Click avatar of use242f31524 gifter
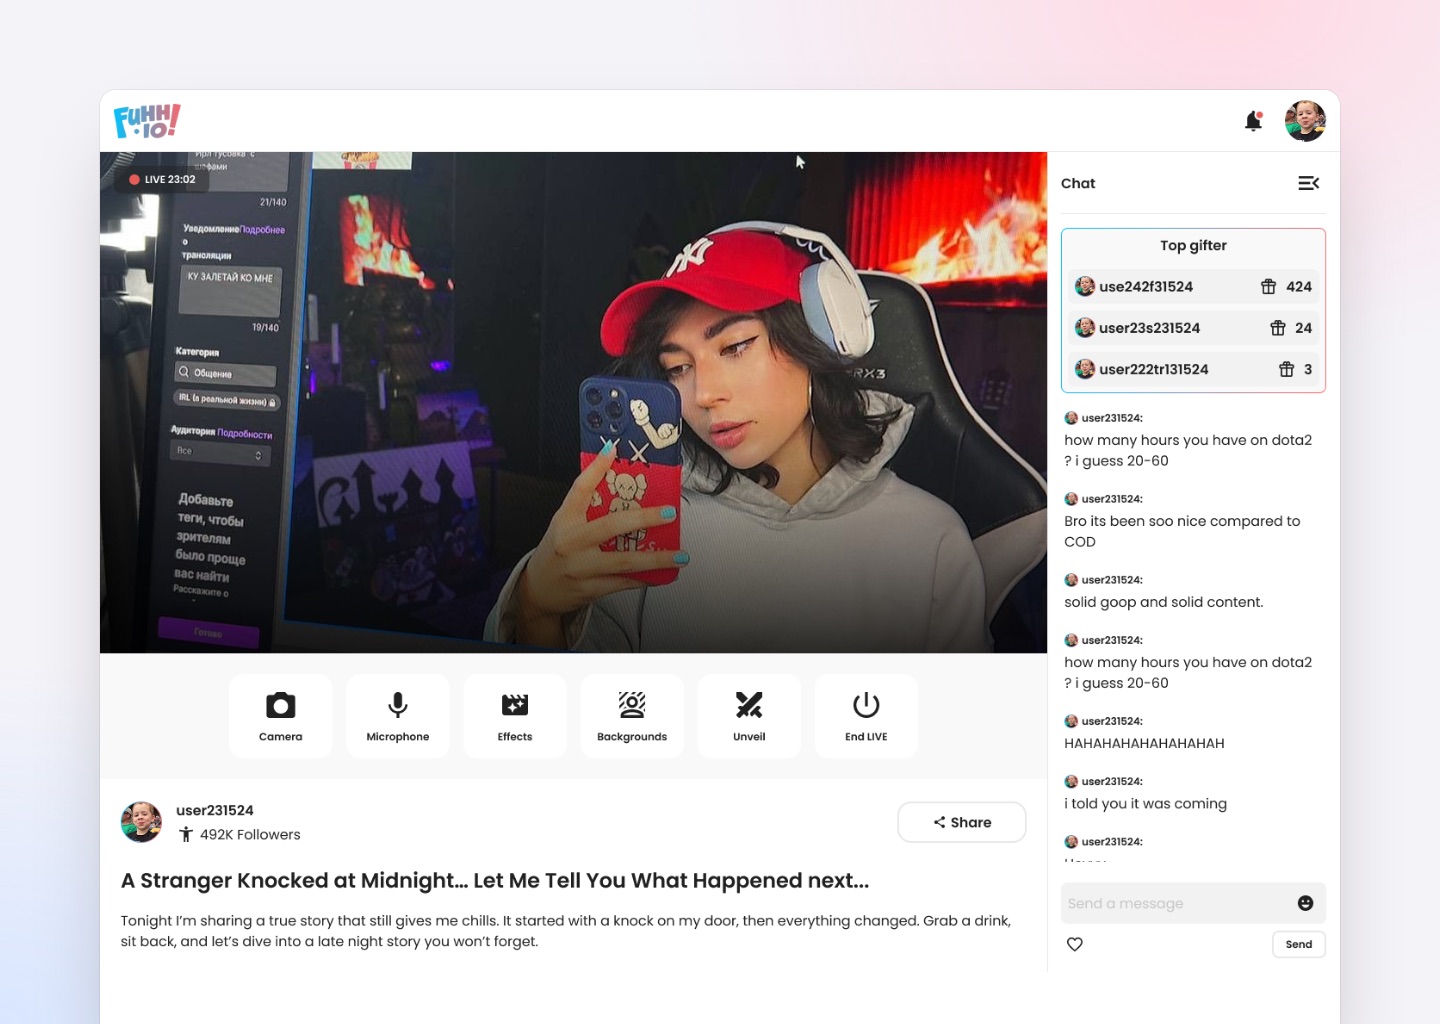 click(1085, 287)
